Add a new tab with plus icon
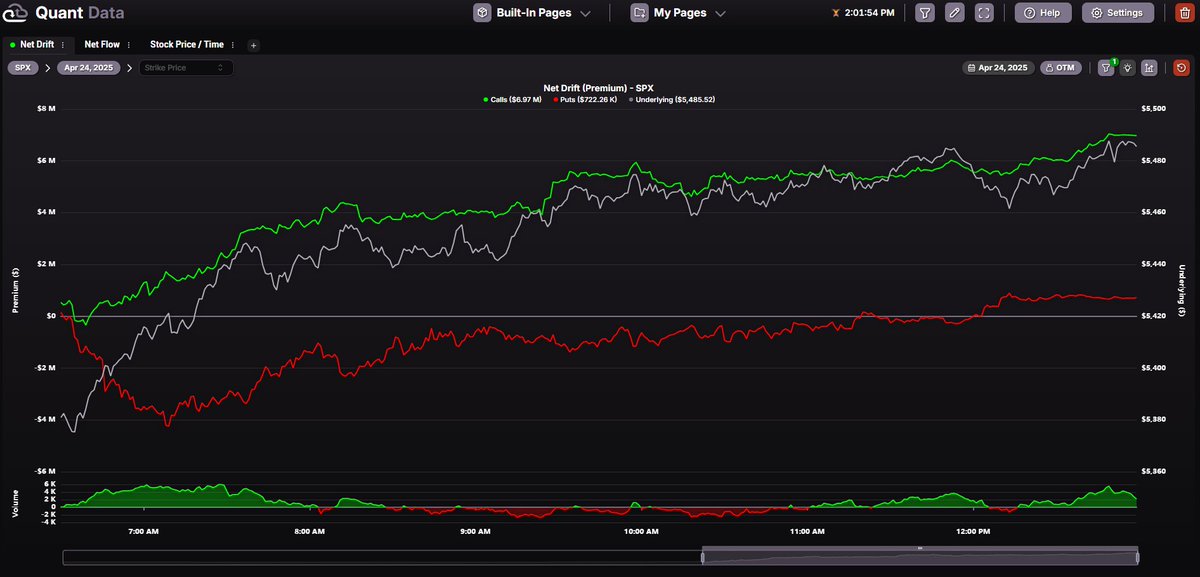Image resolution: width=1200 pixels, height=577 pixels. (x=253, y=45)
